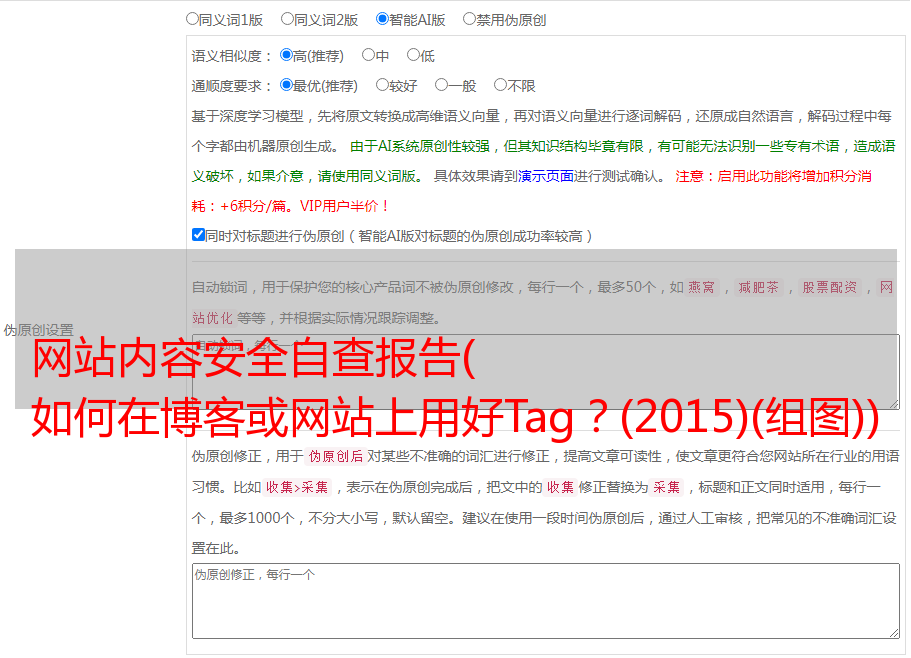Click the 伪原创后 highlighted tag
This screenshot has width=911, height=658.
336,456
